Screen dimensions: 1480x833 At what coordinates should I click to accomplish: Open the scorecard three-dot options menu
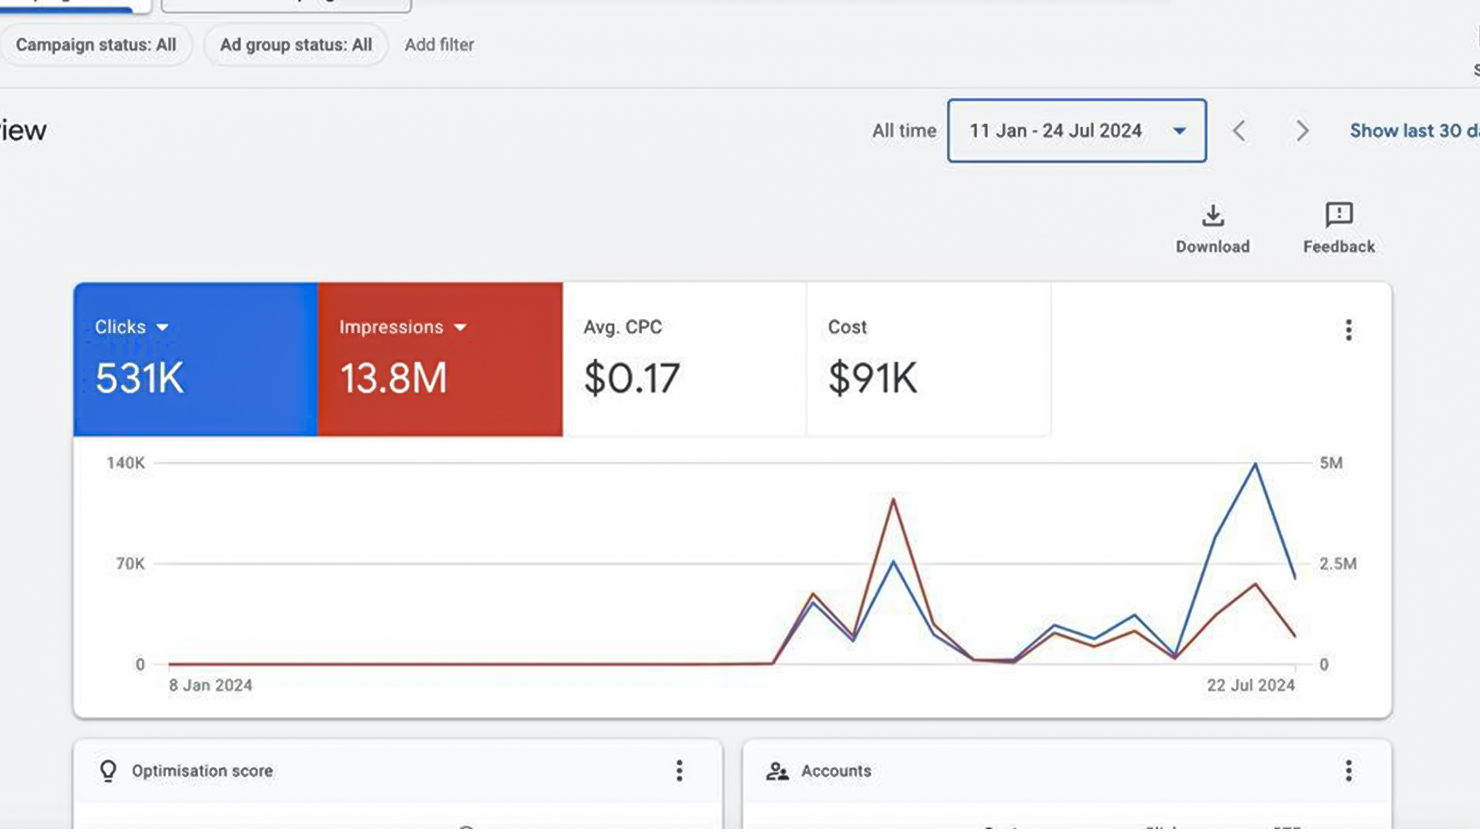coord(1348,330)
